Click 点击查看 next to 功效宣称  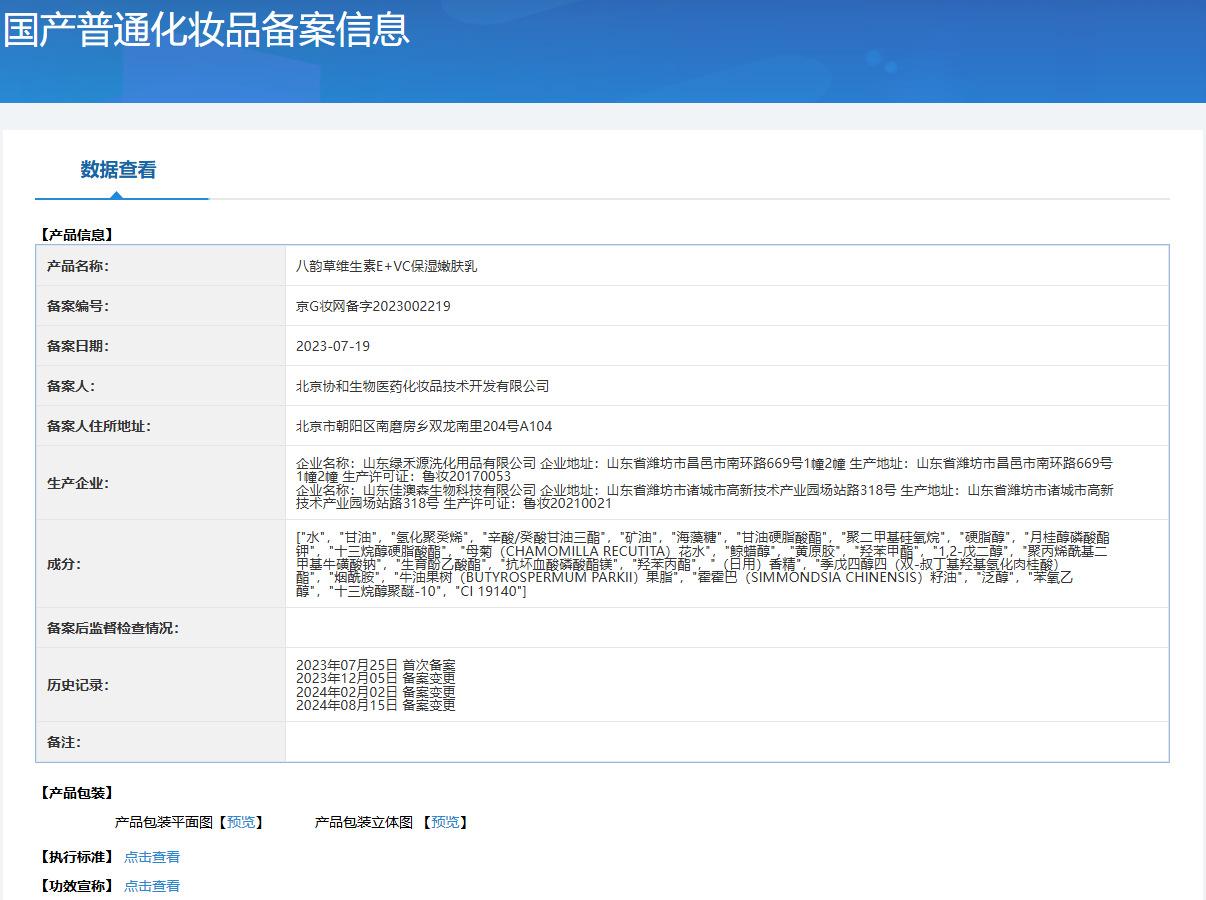click(152, 886)
